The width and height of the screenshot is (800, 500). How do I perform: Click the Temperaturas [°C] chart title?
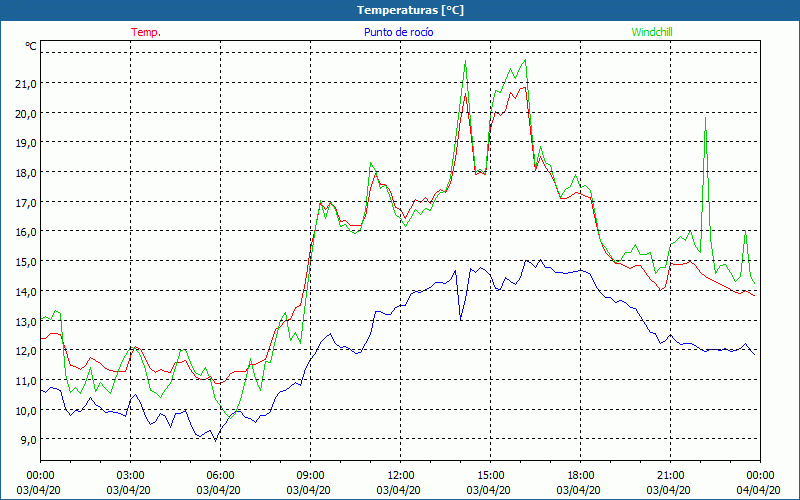(x=410, y=10)
